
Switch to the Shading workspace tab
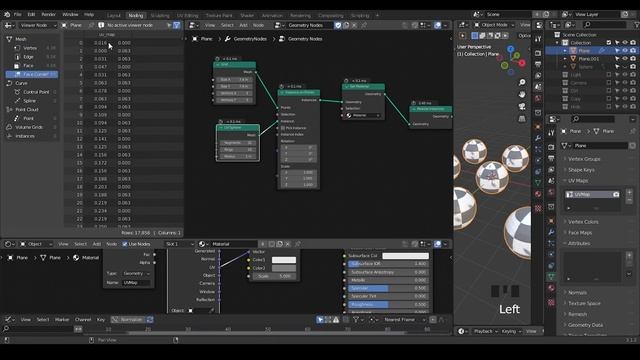[x=247, y=16]
